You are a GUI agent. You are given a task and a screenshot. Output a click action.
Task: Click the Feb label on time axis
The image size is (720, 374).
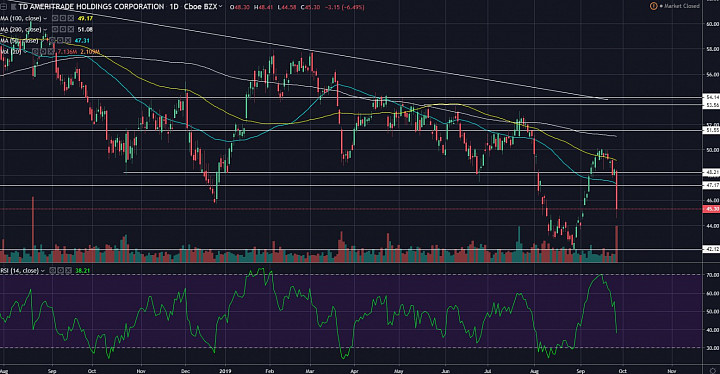click(x=270, y=370)
